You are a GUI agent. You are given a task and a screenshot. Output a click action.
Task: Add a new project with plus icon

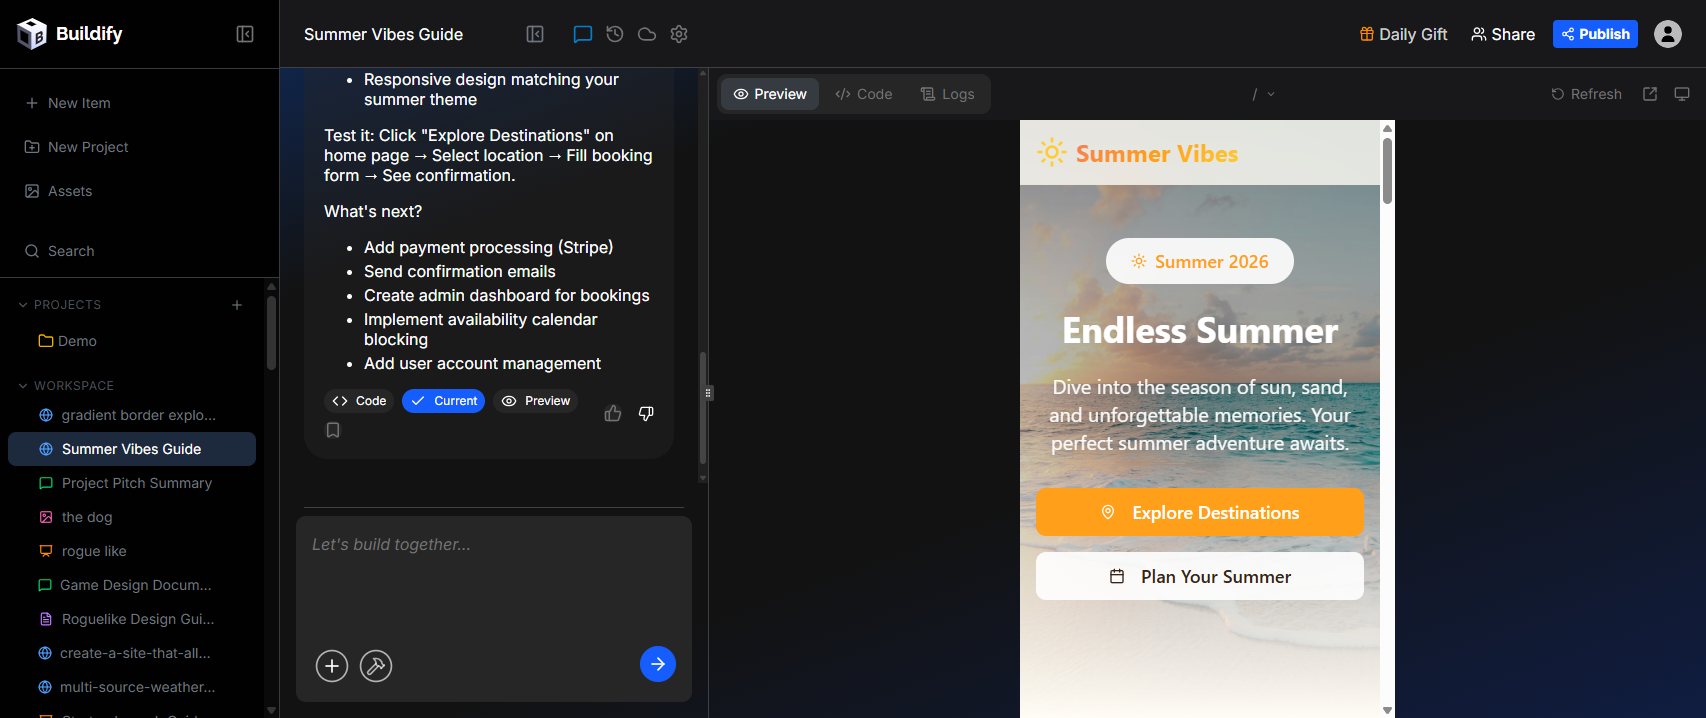(237, 305)
